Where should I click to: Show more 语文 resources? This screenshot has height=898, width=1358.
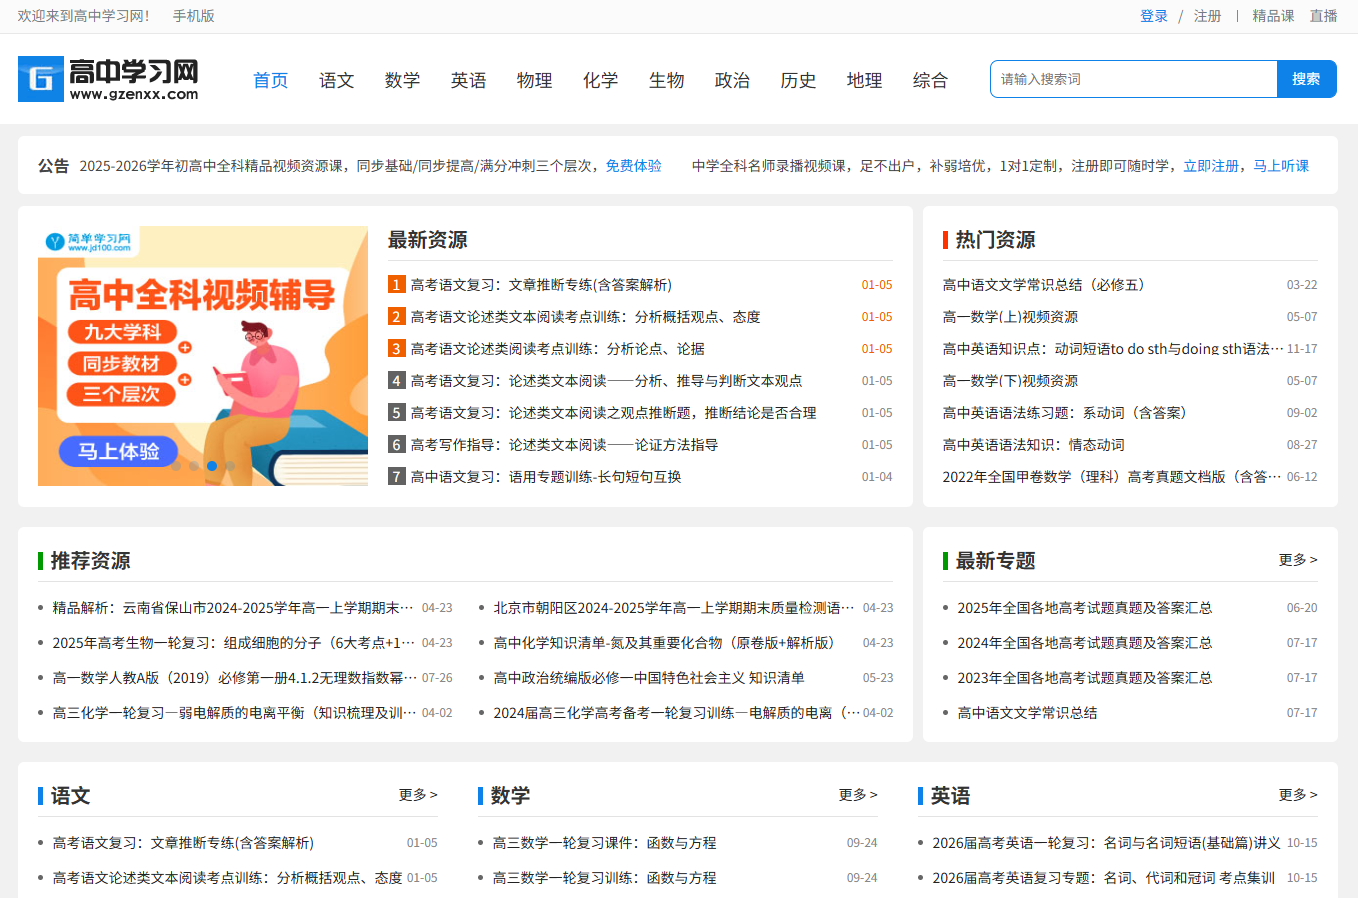click(417, 795)
